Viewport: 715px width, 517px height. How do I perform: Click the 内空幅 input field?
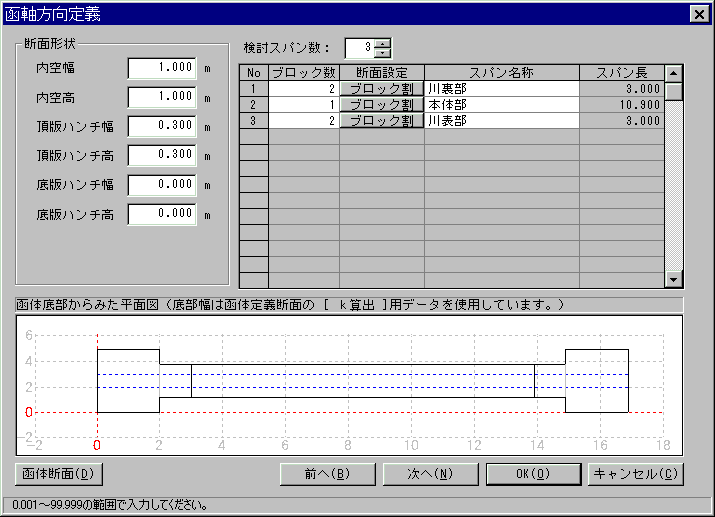(162, 68)
